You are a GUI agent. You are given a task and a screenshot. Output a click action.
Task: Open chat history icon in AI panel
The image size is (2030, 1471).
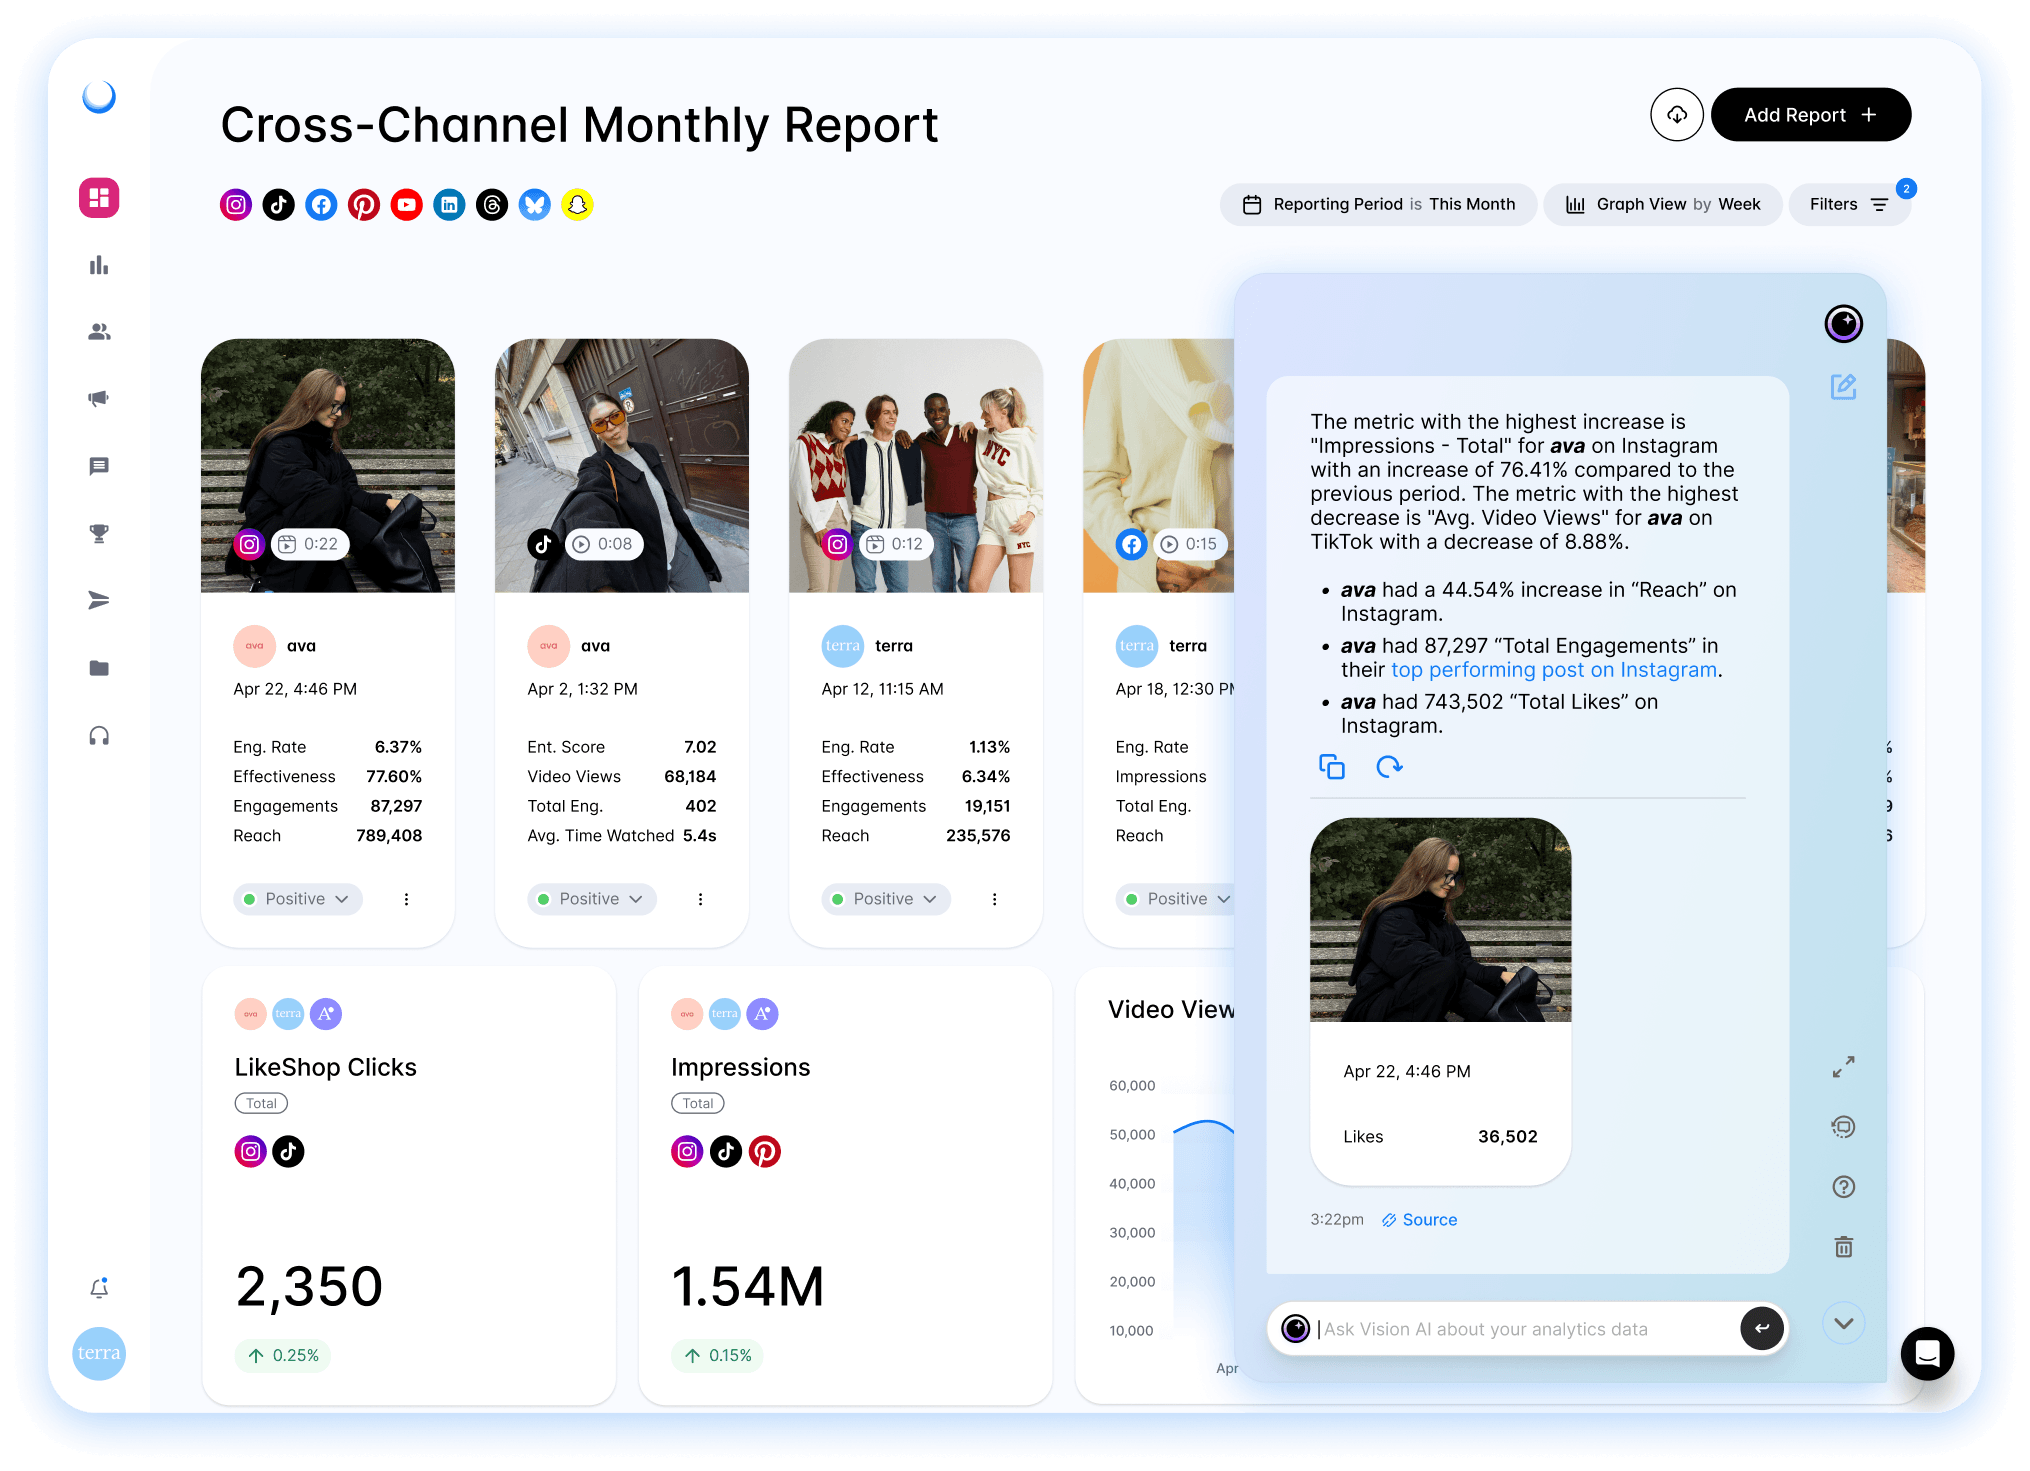(1843, 1127)
